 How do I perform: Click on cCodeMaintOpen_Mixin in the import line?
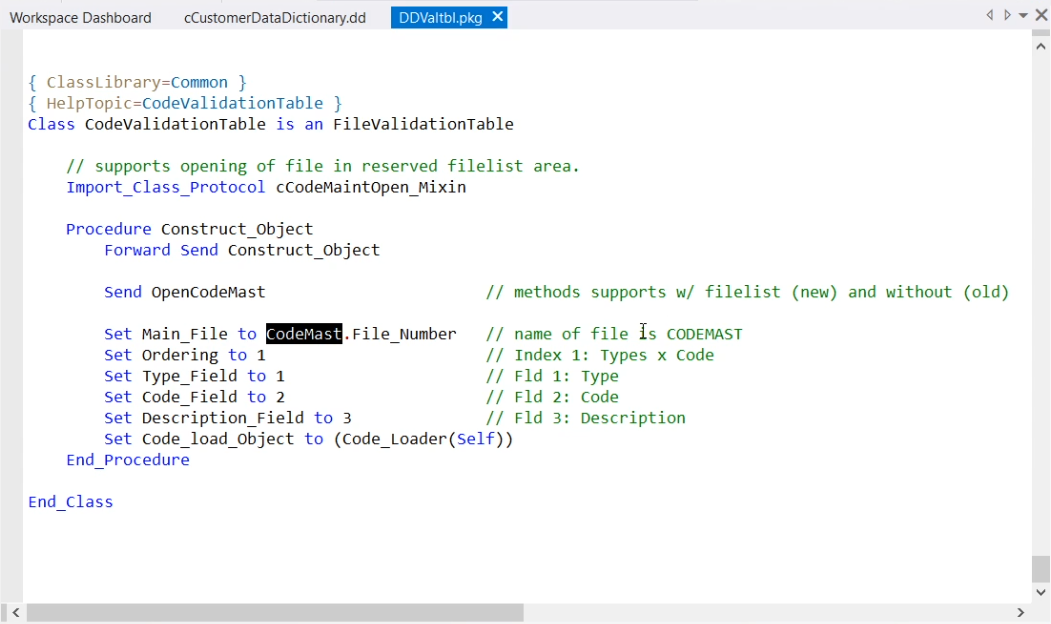371,187
